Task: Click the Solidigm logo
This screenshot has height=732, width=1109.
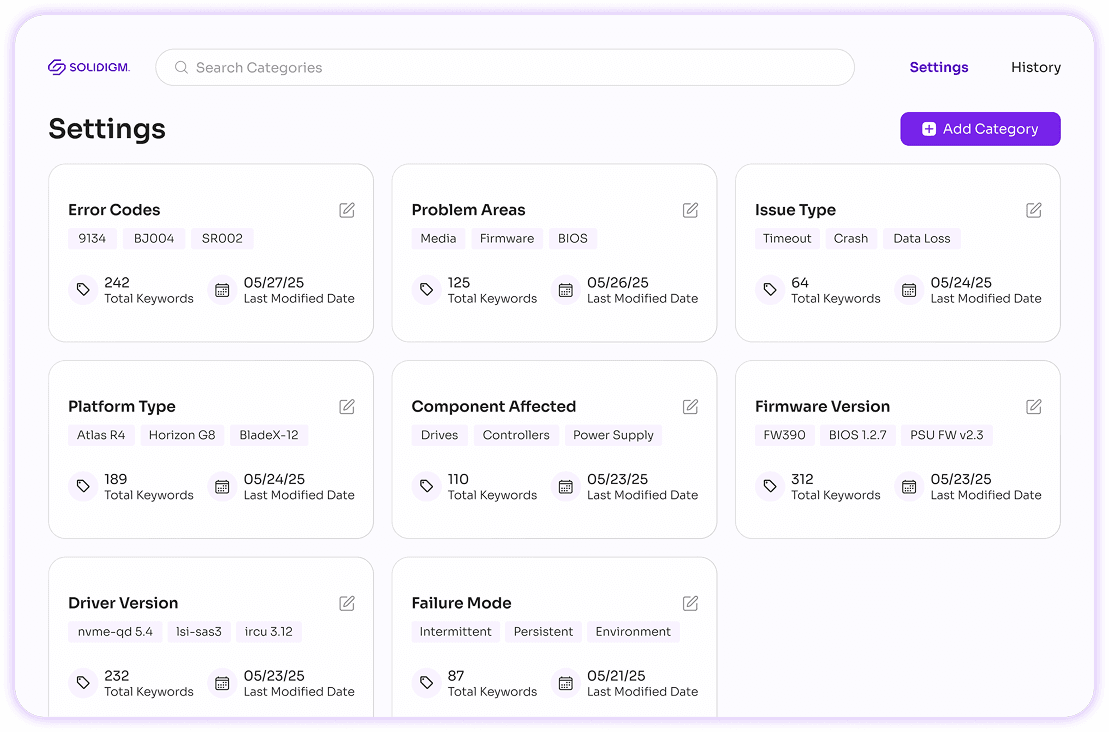Action: pyautogui.click(x=89, y=67)
